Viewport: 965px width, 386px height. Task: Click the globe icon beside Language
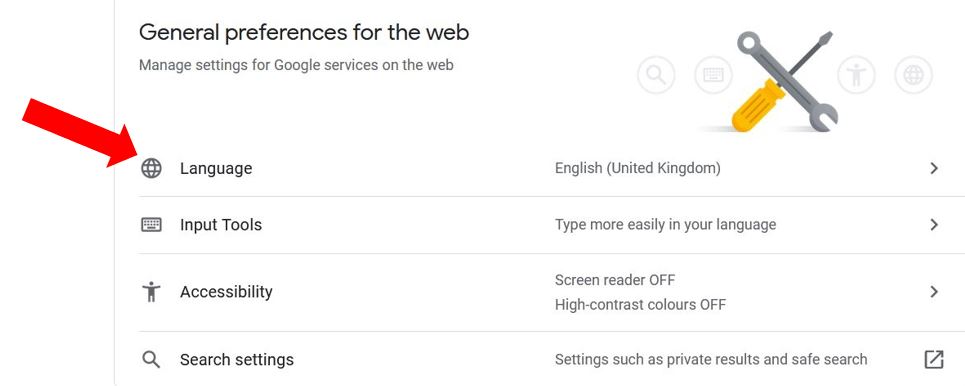pyautogui.click(x=151, y=168)
